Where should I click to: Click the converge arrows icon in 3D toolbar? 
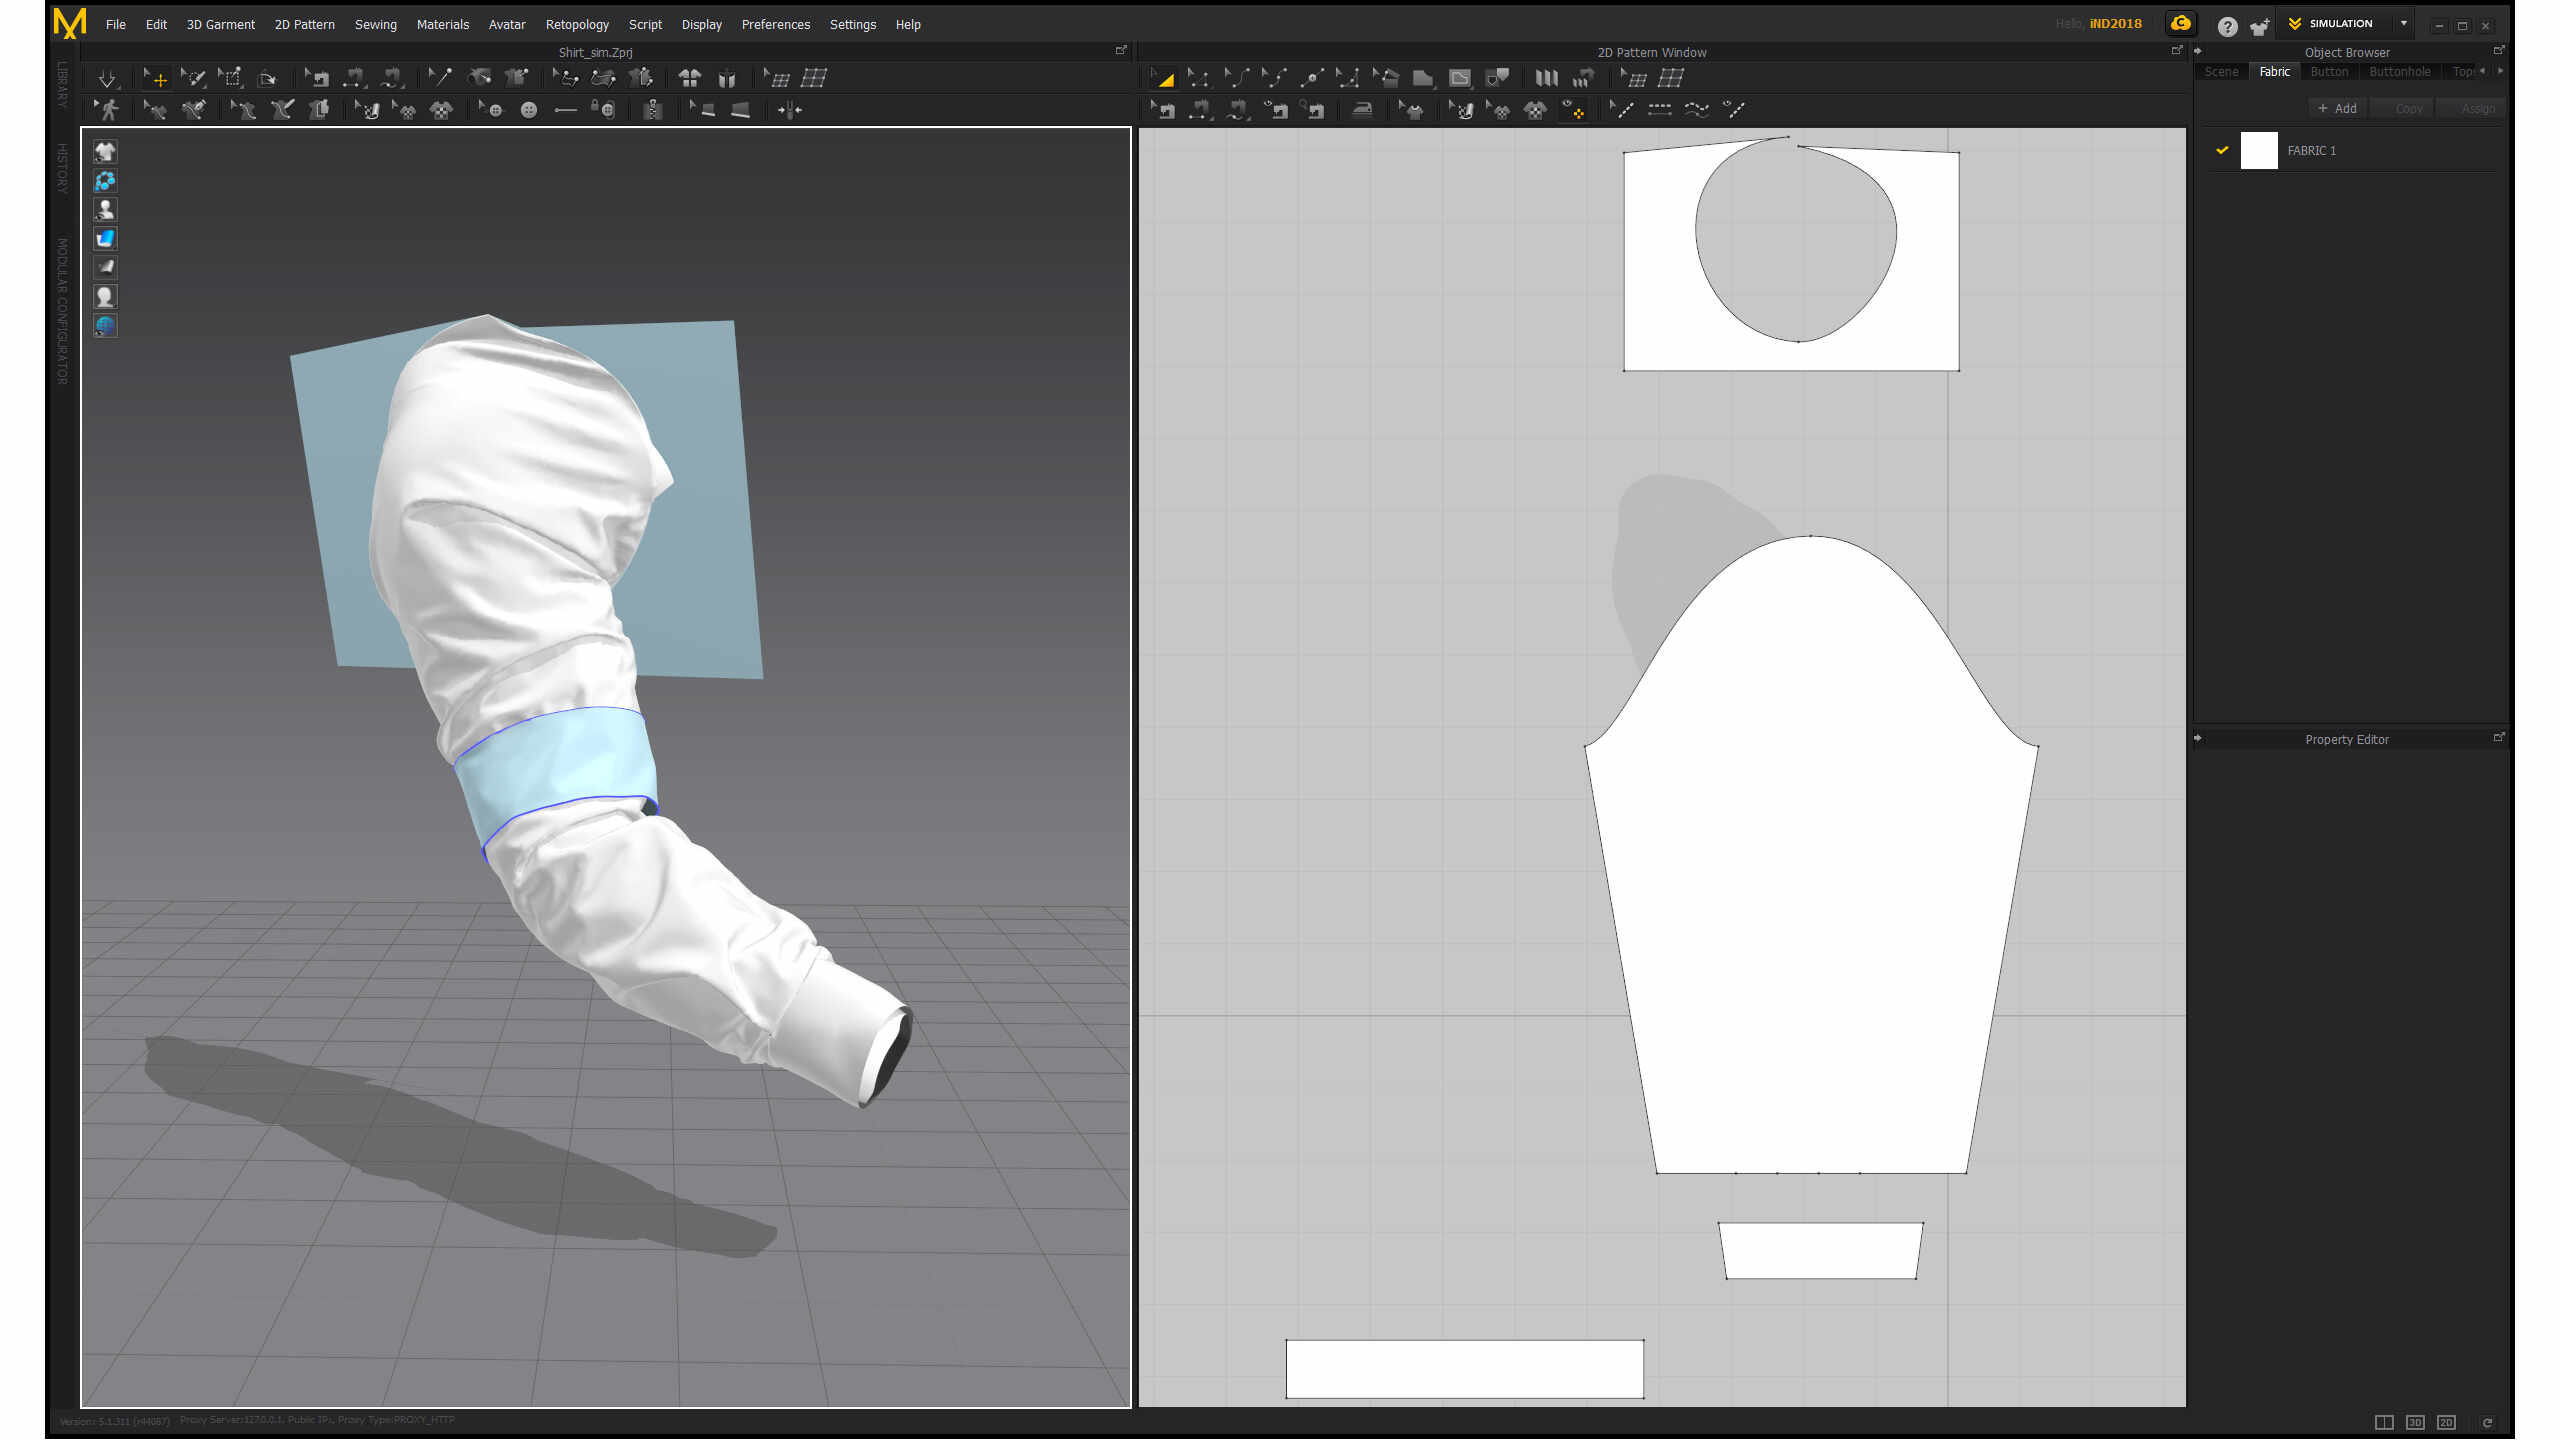[x=790, y=110]
